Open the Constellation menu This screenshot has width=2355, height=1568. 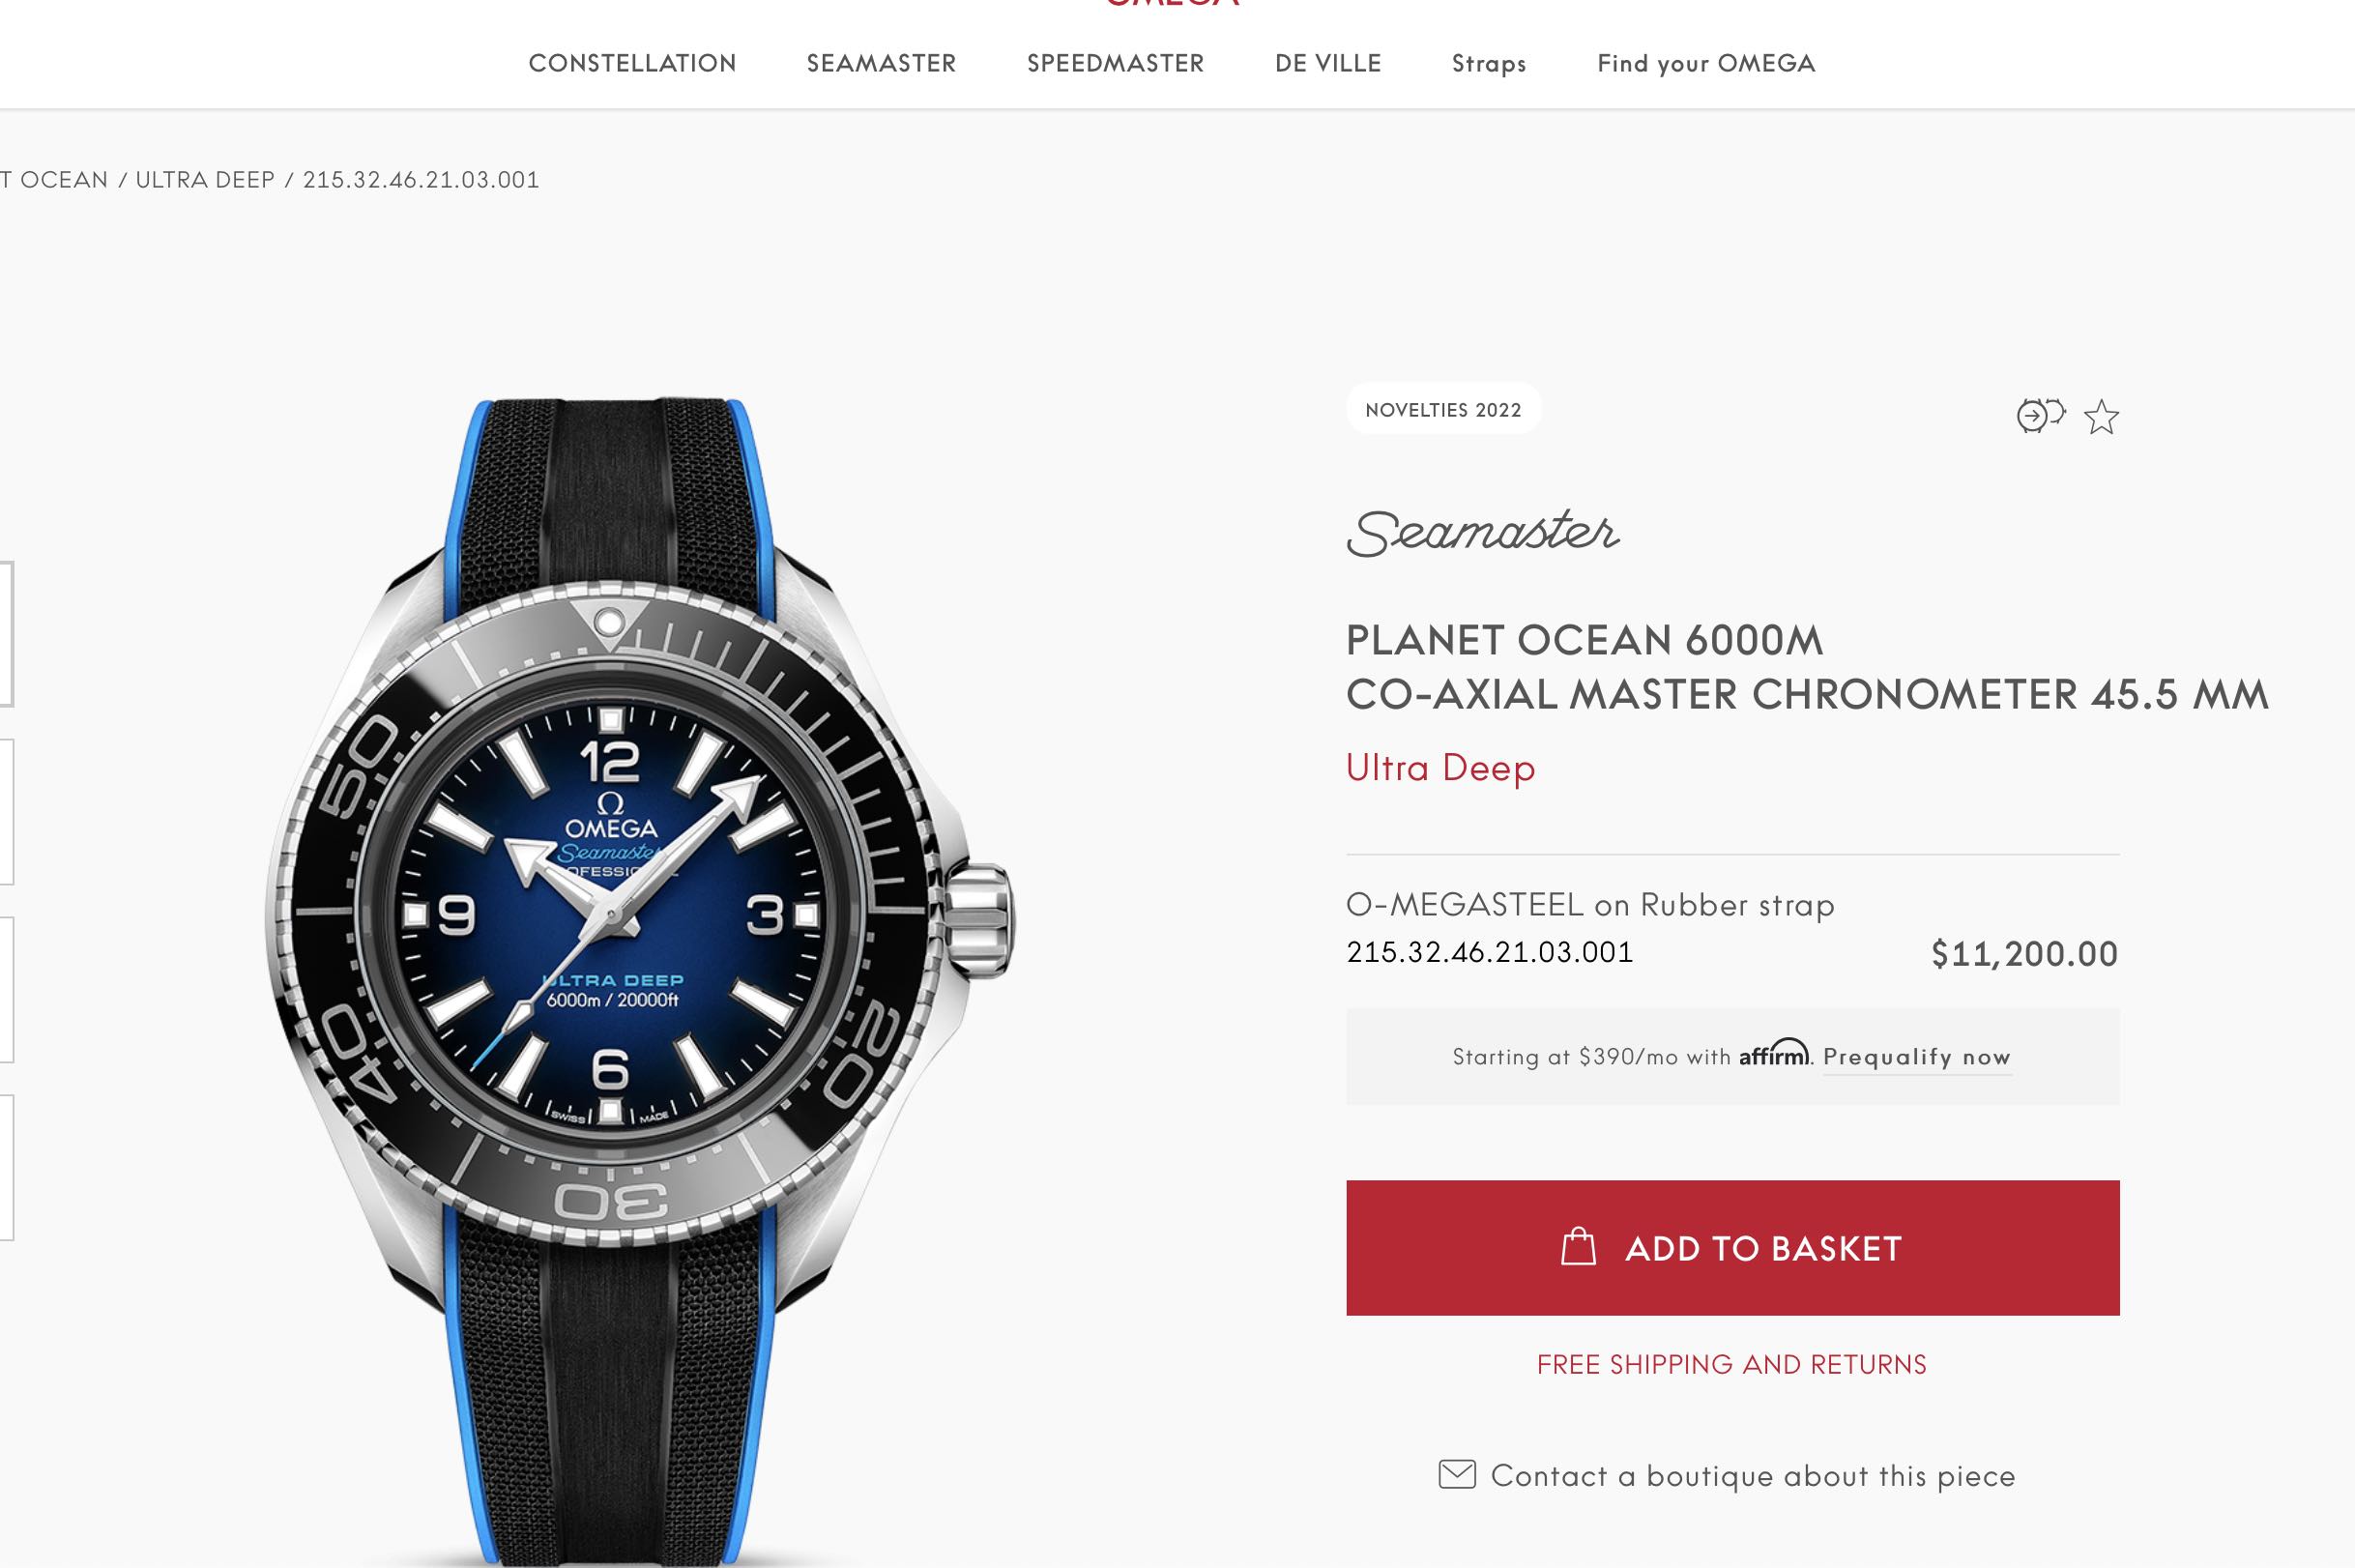[x=632, y=63]
